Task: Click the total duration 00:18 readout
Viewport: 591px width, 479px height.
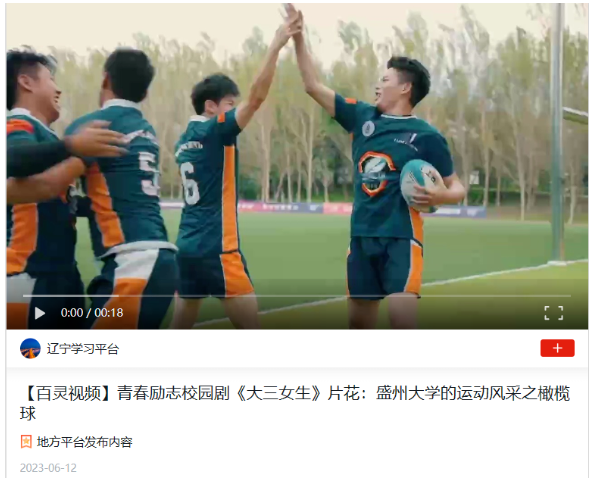Action: click(109, 313)
